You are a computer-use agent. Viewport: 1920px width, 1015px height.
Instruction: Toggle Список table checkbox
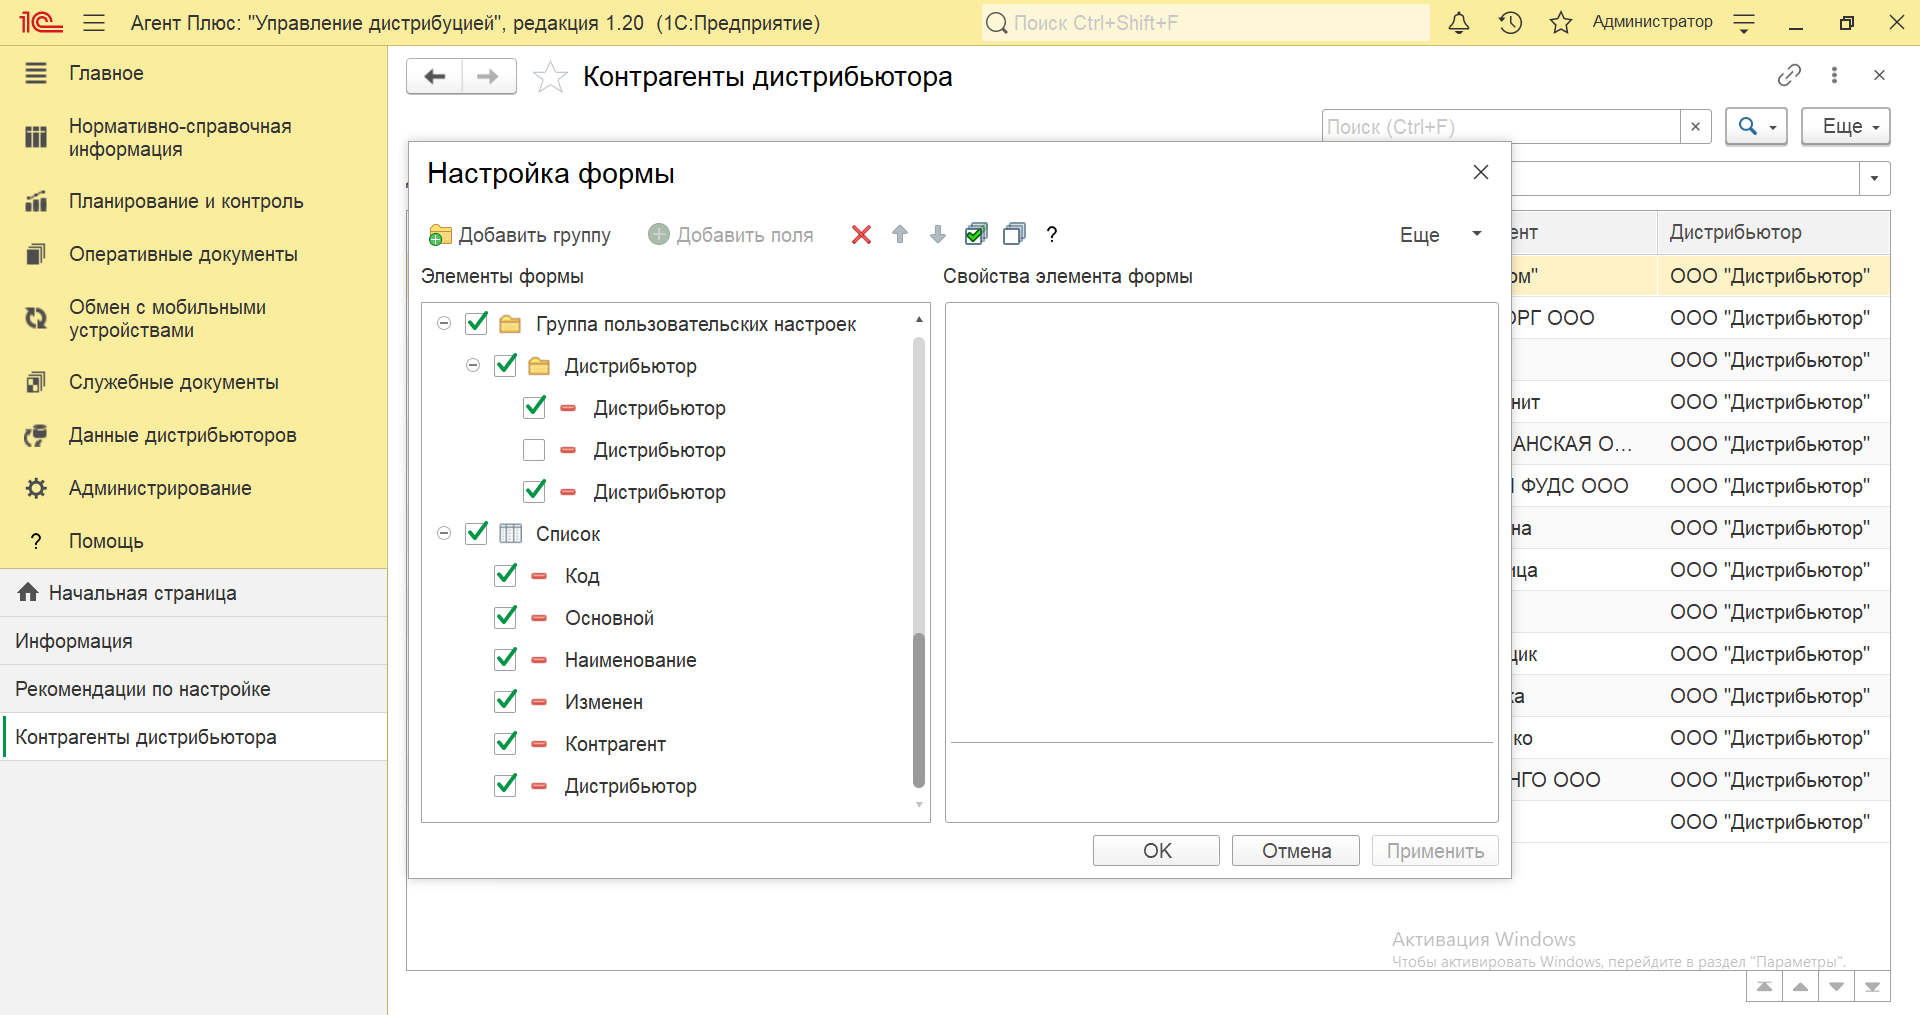477,533
